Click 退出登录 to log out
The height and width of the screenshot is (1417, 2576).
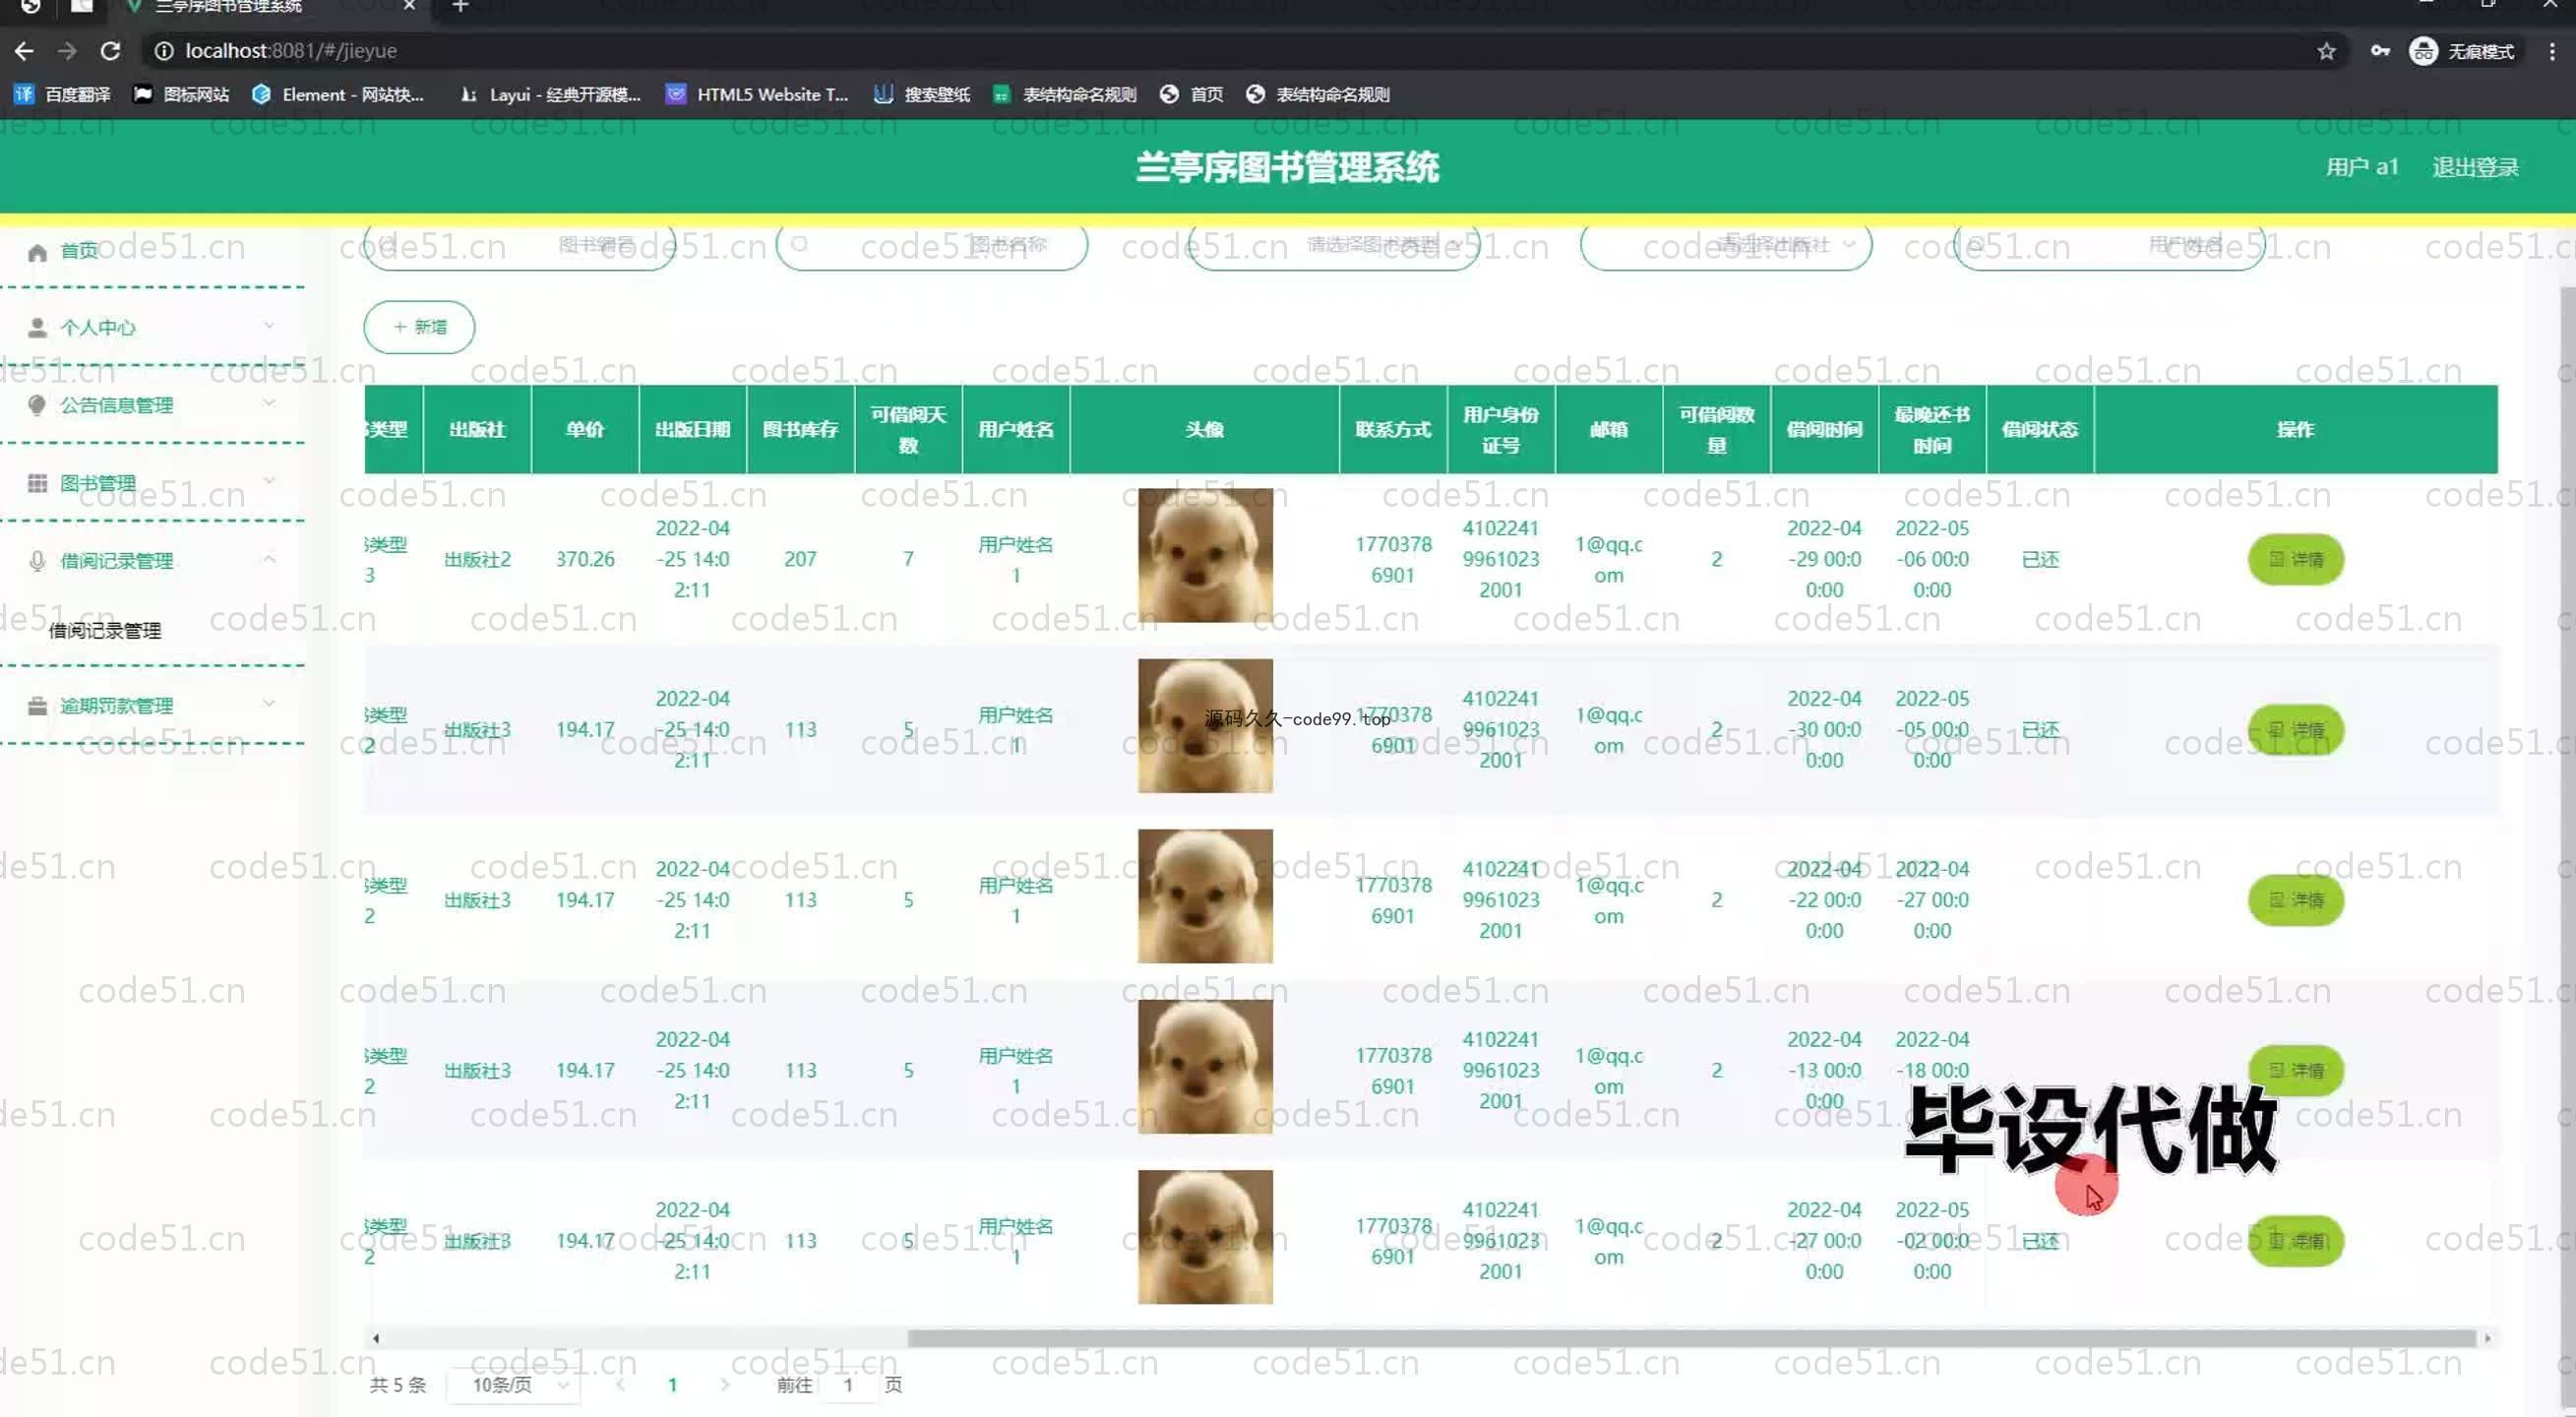2475,167
